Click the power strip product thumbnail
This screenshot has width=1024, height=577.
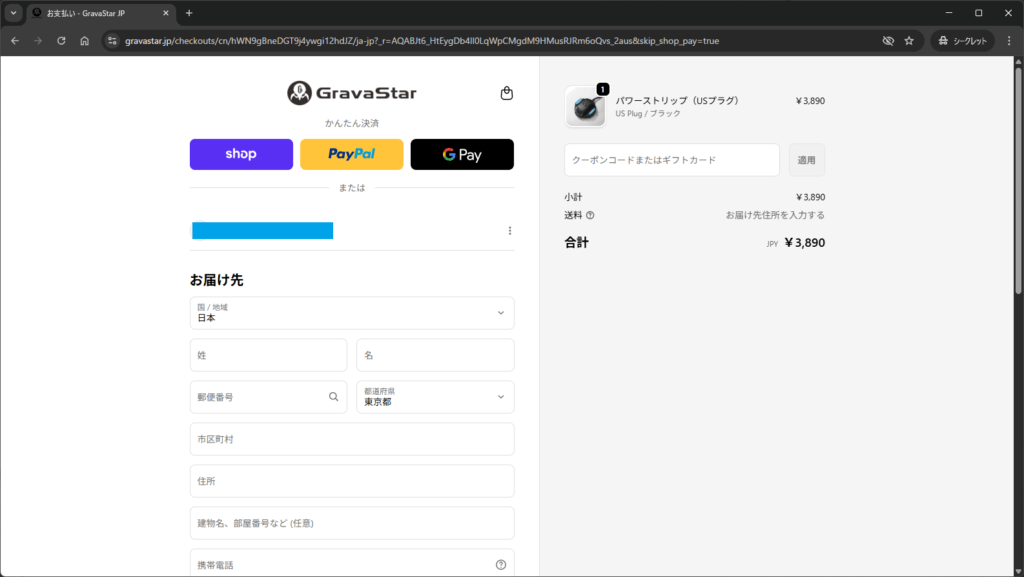[x=585, y=107]
